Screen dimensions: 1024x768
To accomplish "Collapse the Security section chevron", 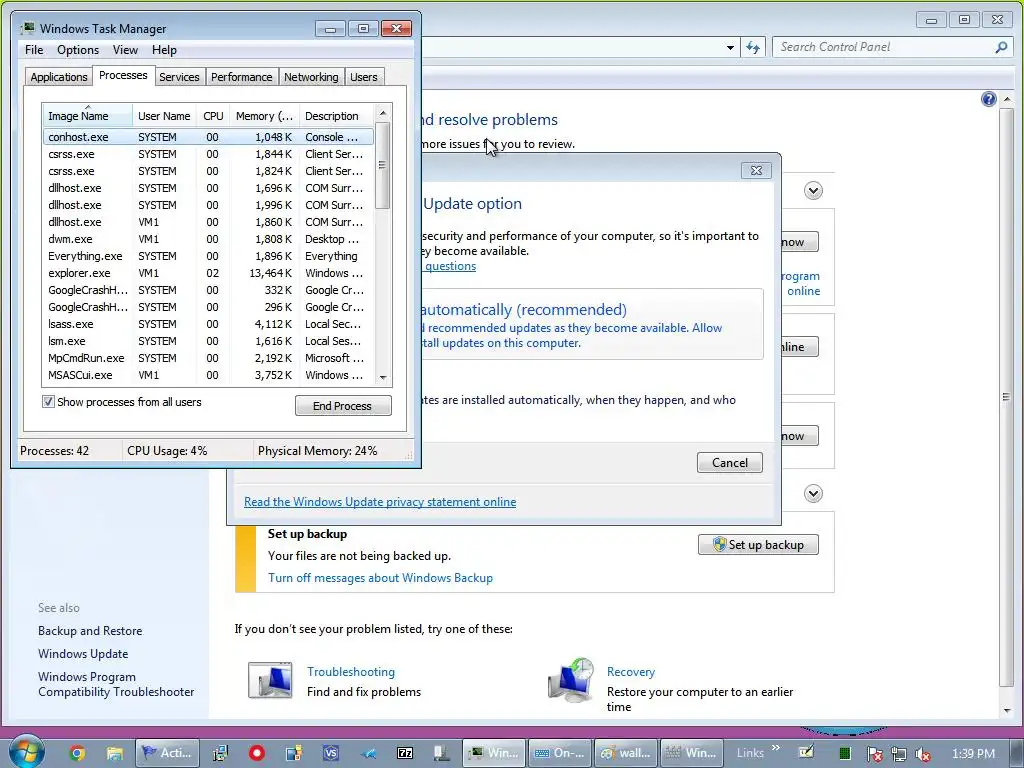I will click(813, 191).
